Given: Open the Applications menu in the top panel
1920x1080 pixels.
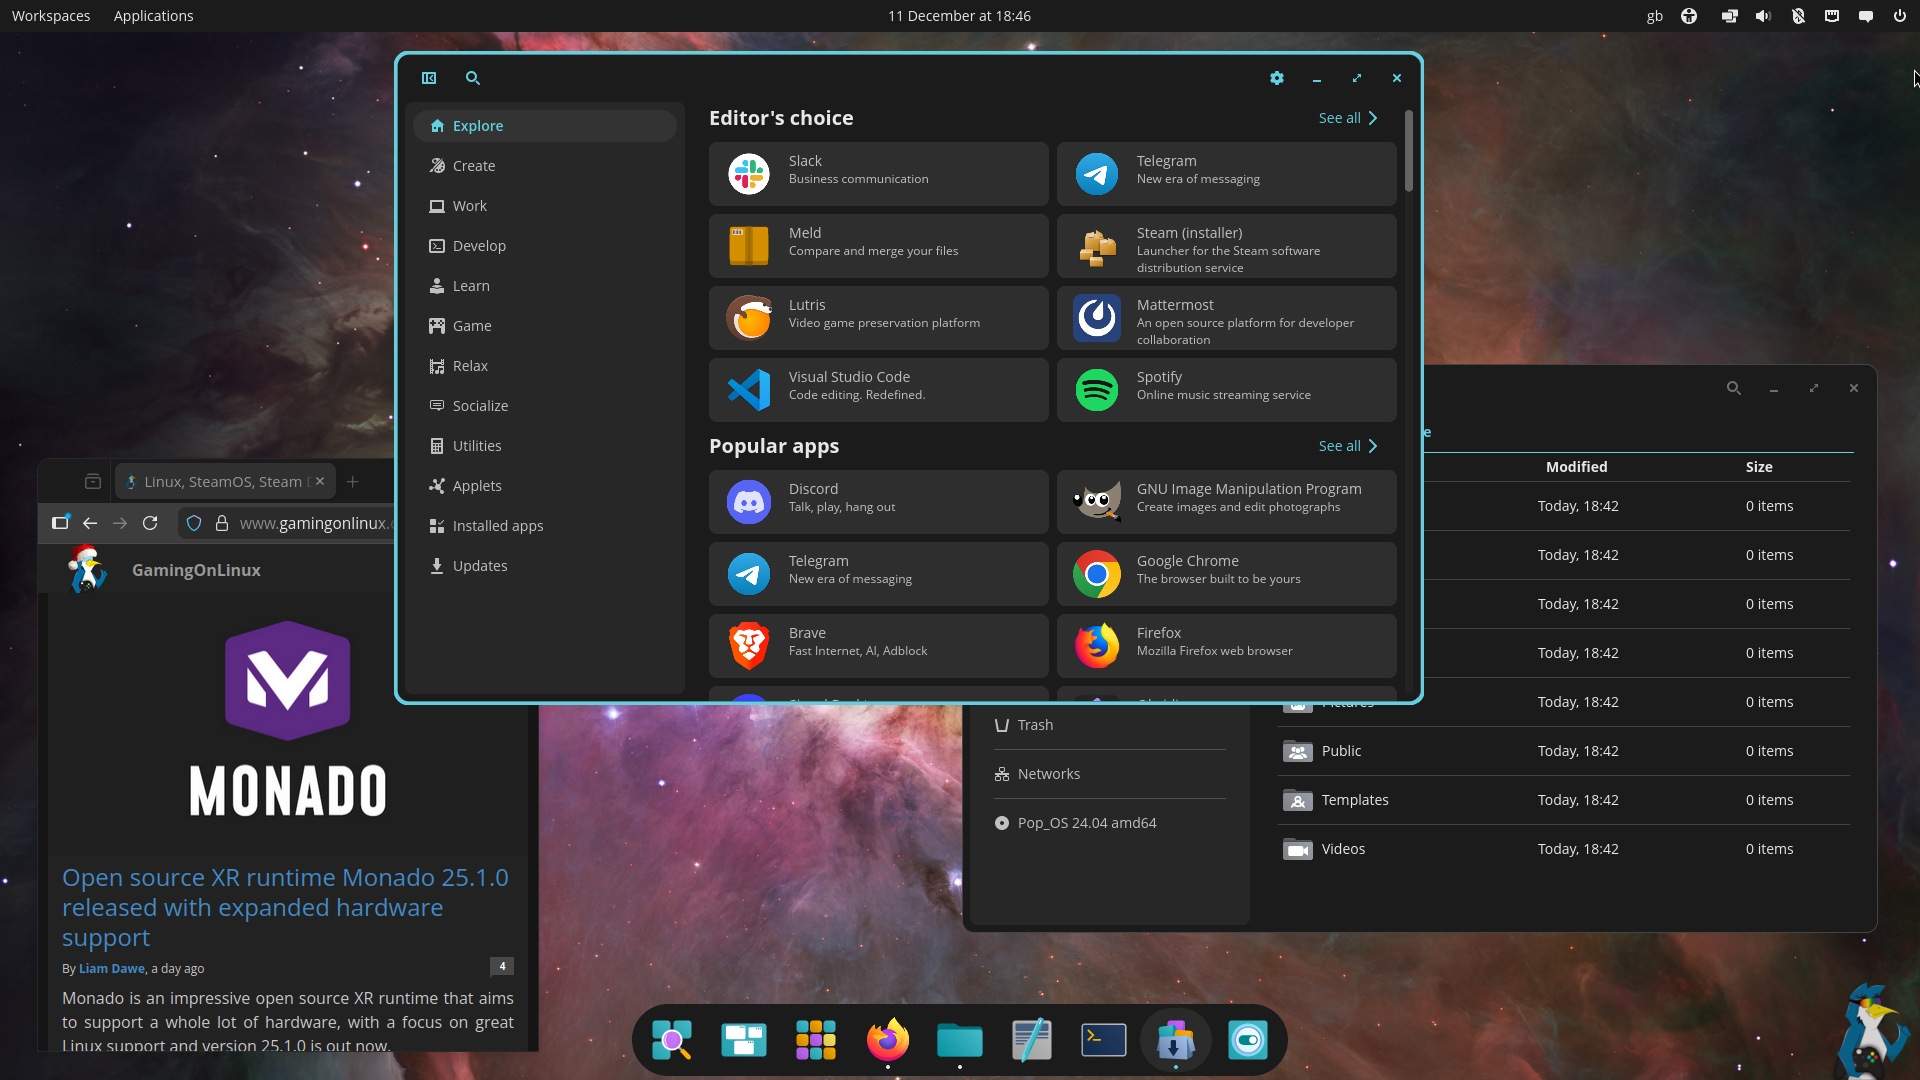Looking at the screenshot, I should click(x=153, y=16).
